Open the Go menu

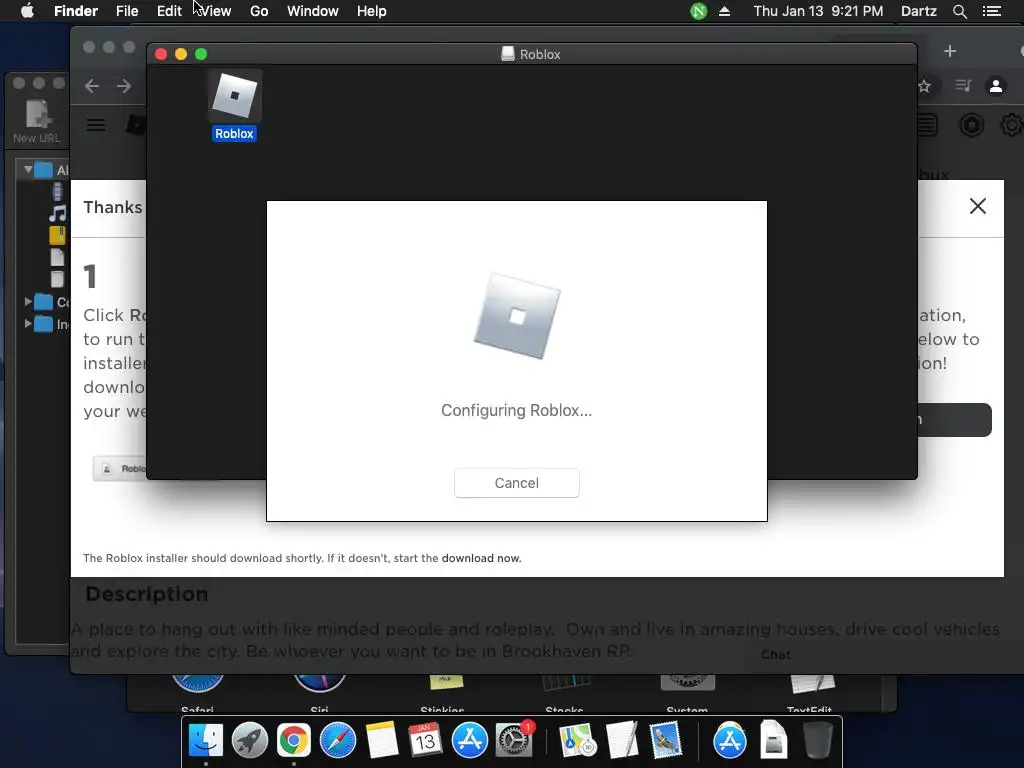tap(259, 11)
